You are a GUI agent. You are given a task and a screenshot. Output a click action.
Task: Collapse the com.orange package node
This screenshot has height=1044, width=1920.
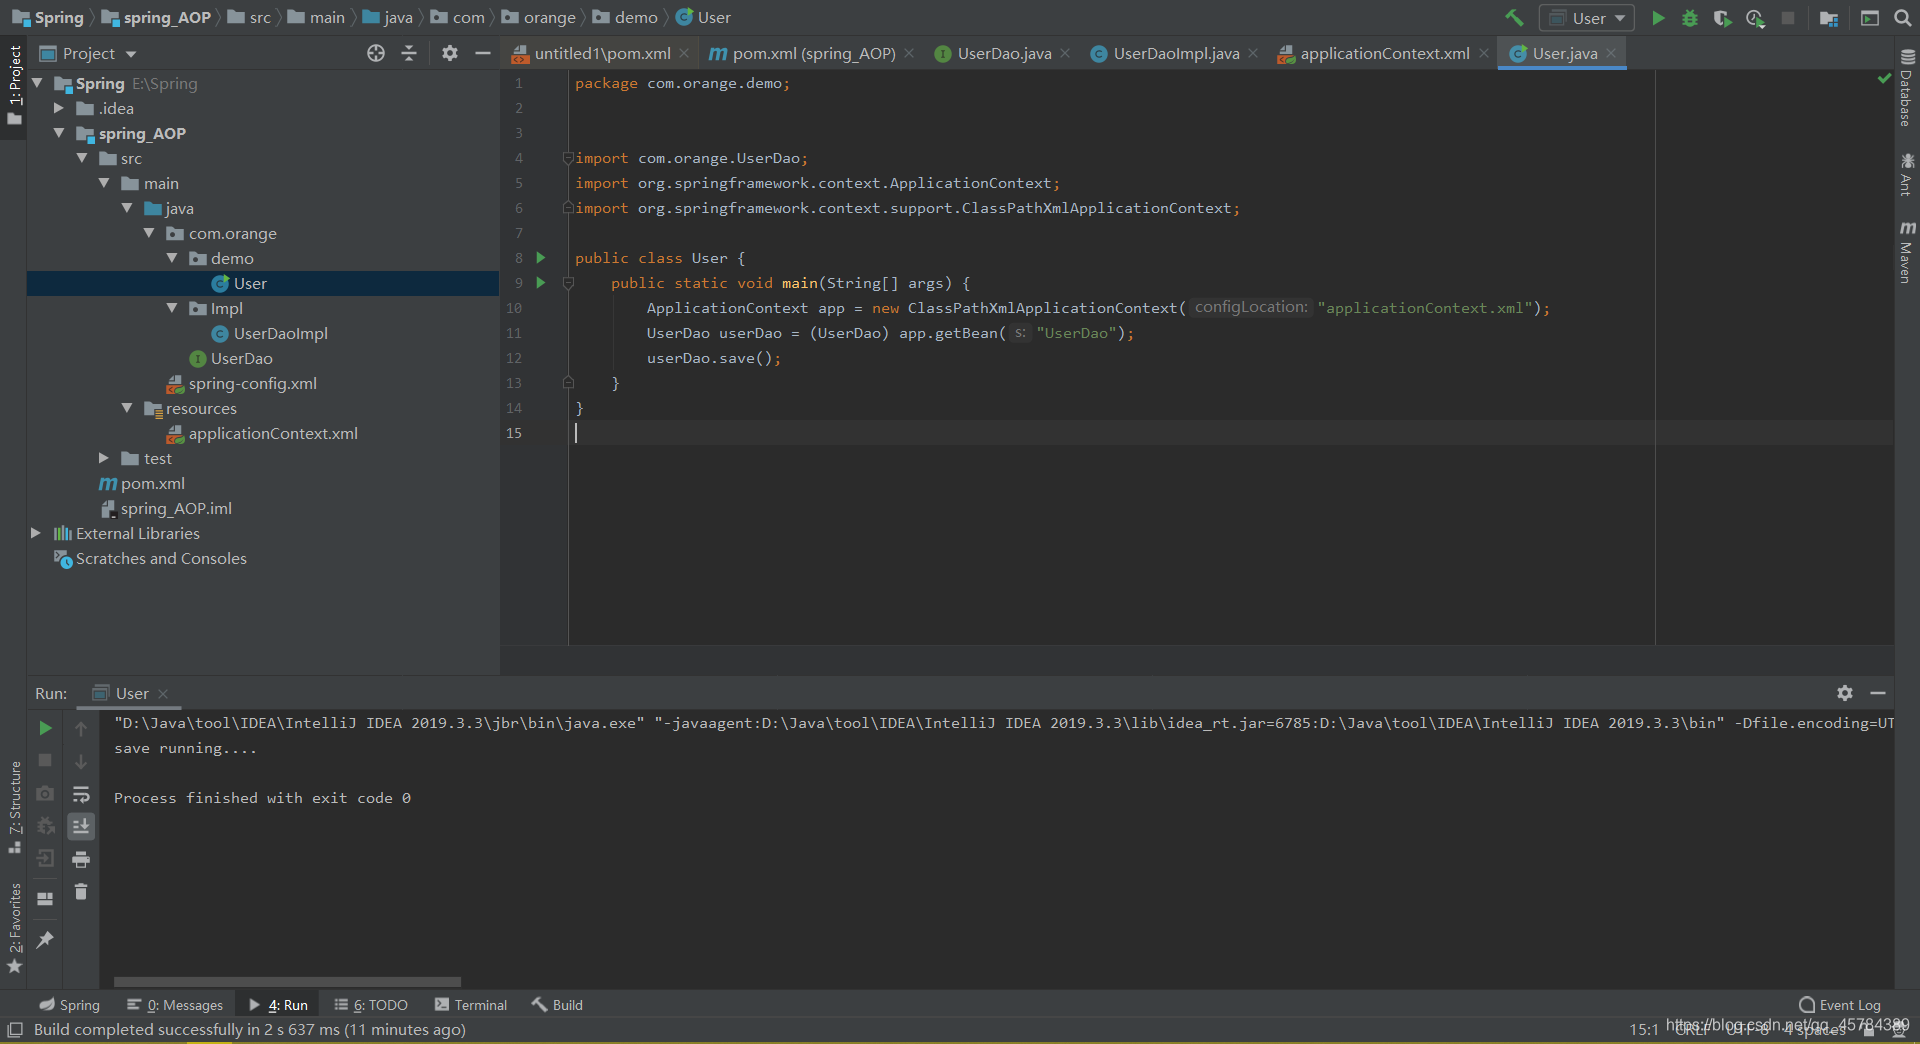[149, 233]
